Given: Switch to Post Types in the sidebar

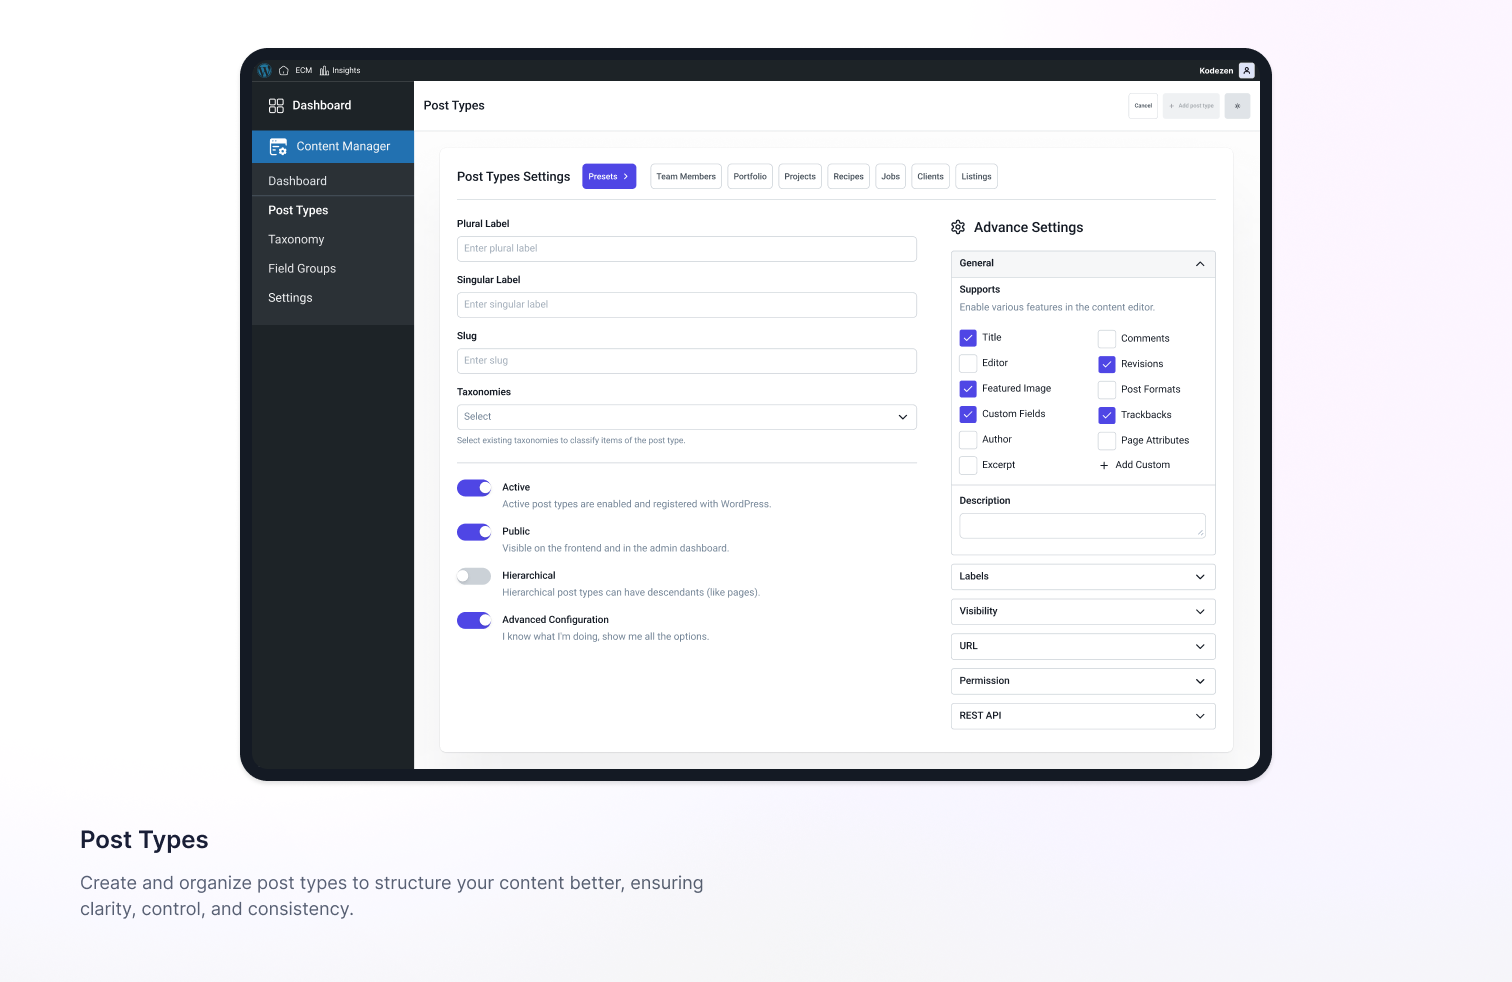Looking at the screenshot, I should (x=298, y=210).
